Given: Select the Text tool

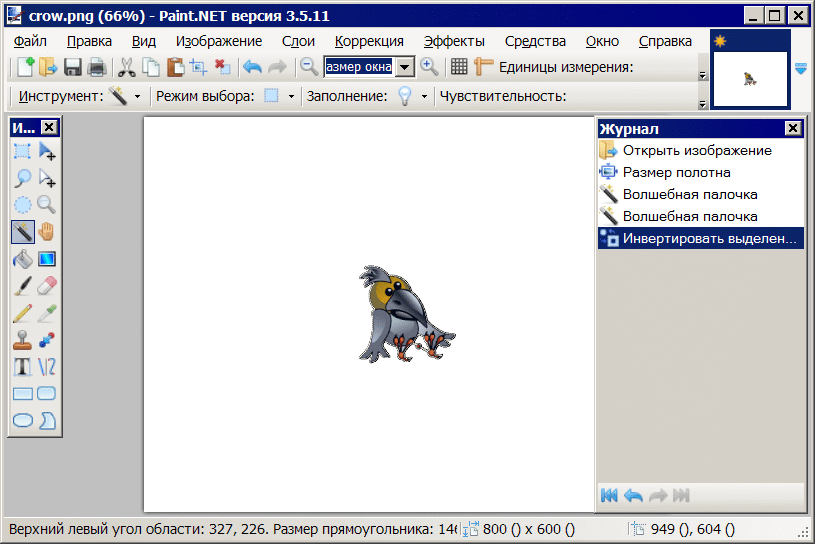Looking at the screenshot, I should click(x=23, y=366).
